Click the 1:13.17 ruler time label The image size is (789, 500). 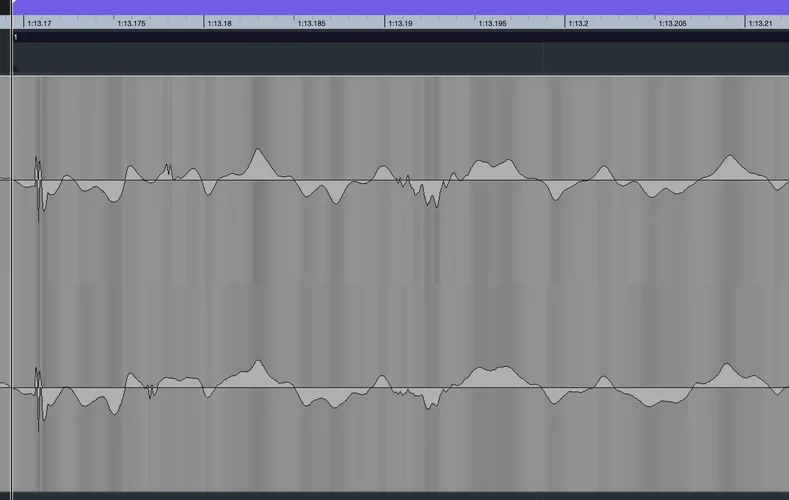(x=39, y=23)
